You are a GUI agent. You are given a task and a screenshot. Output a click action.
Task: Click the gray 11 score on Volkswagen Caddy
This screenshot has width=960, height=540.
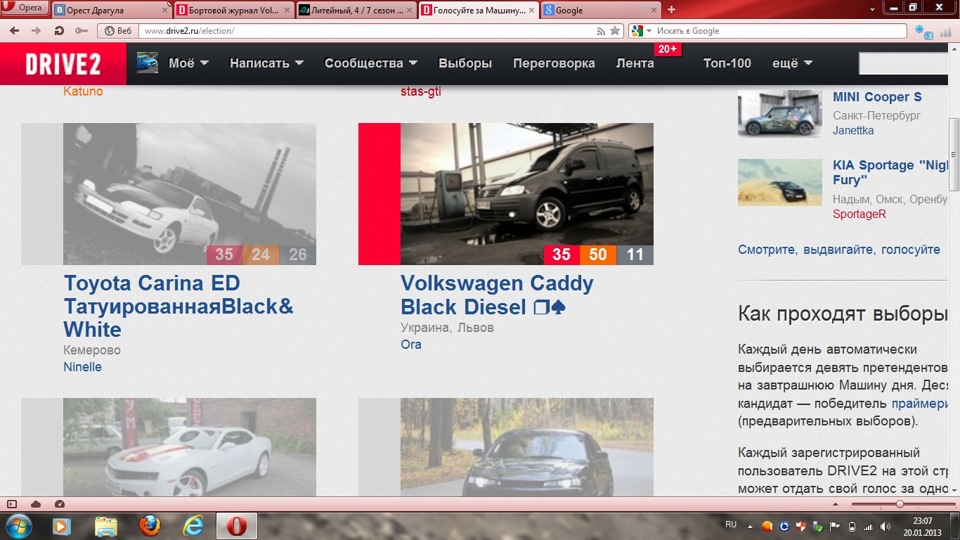tap(636, 255)
